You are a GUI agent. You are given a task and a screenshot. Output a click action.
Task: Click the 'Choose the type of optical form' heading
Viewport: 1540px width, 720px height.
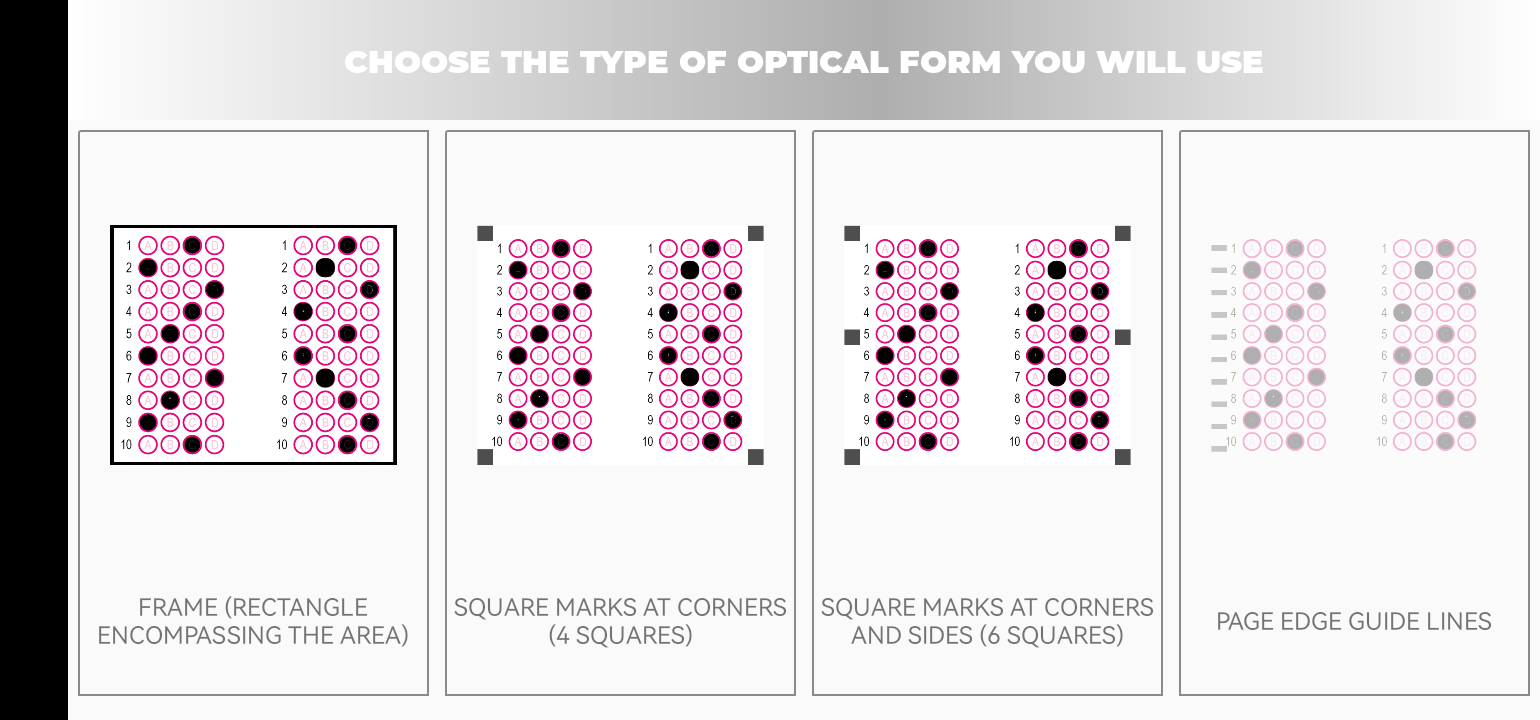tap(803, 62)
